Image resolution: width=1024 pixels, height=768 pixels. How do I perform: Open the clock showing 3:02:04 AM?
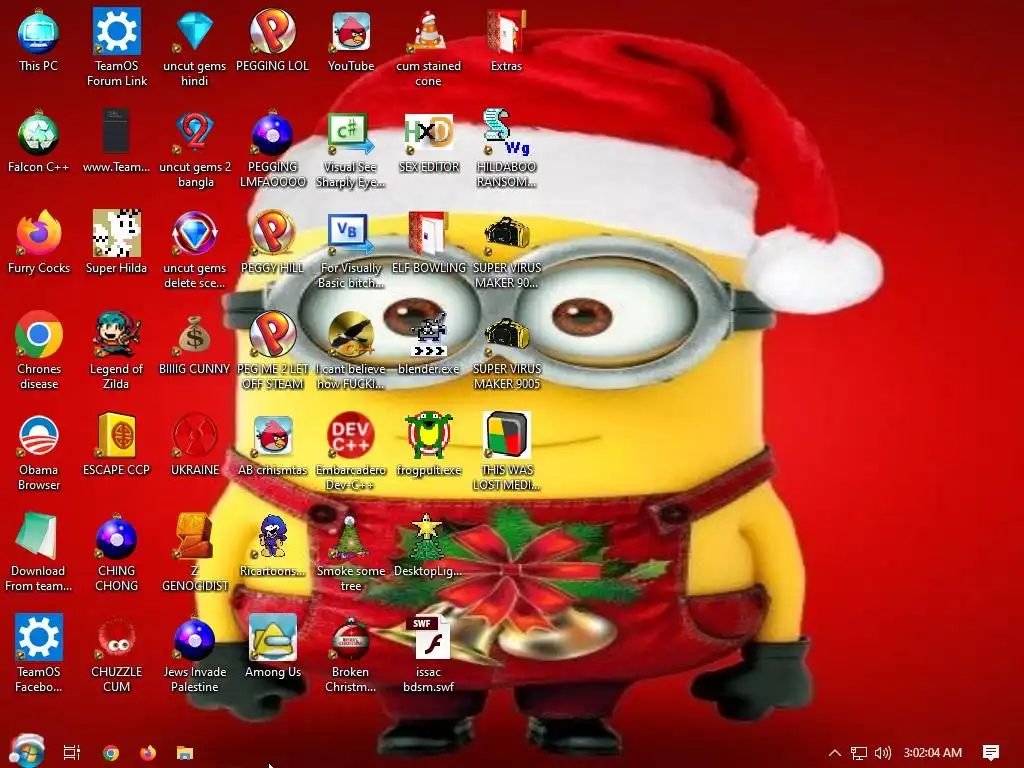click(933, 753)
